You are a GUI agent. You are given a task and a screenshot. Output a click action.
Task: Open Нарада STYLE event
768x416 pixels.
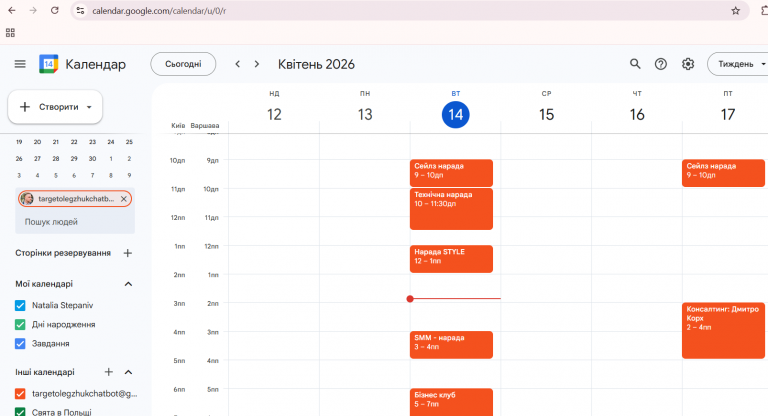451,259
